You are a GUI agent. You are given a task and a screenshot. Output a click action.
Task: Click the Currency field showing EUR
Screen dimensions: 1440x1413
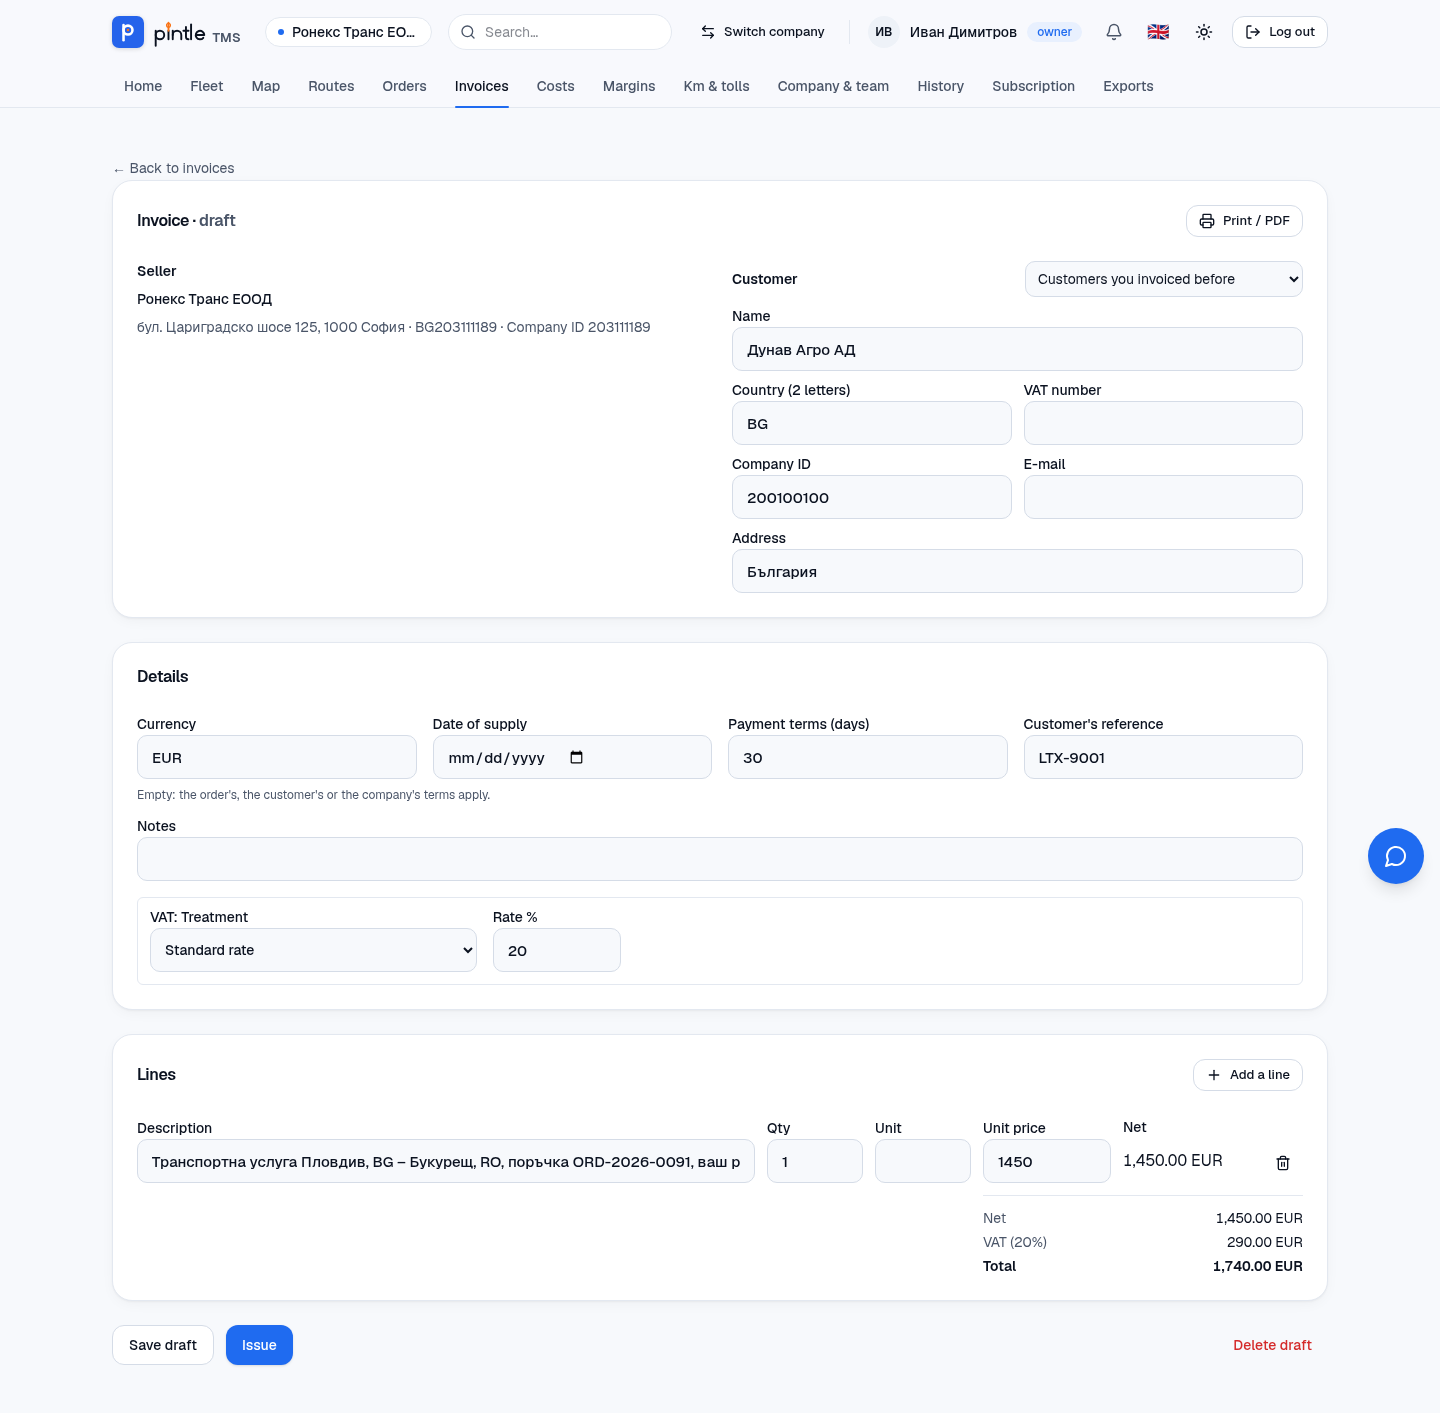point(277,757)
